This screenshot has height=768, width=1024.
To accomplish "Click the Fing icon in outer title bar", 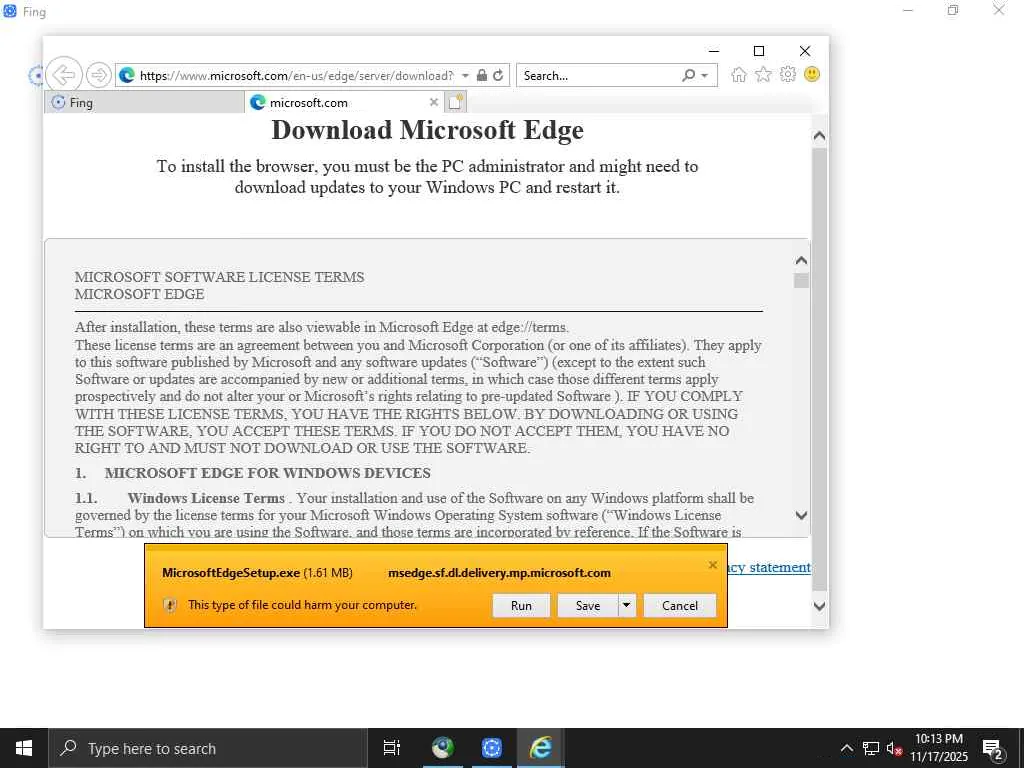I will pyautogui.click(x=10, y=10).
